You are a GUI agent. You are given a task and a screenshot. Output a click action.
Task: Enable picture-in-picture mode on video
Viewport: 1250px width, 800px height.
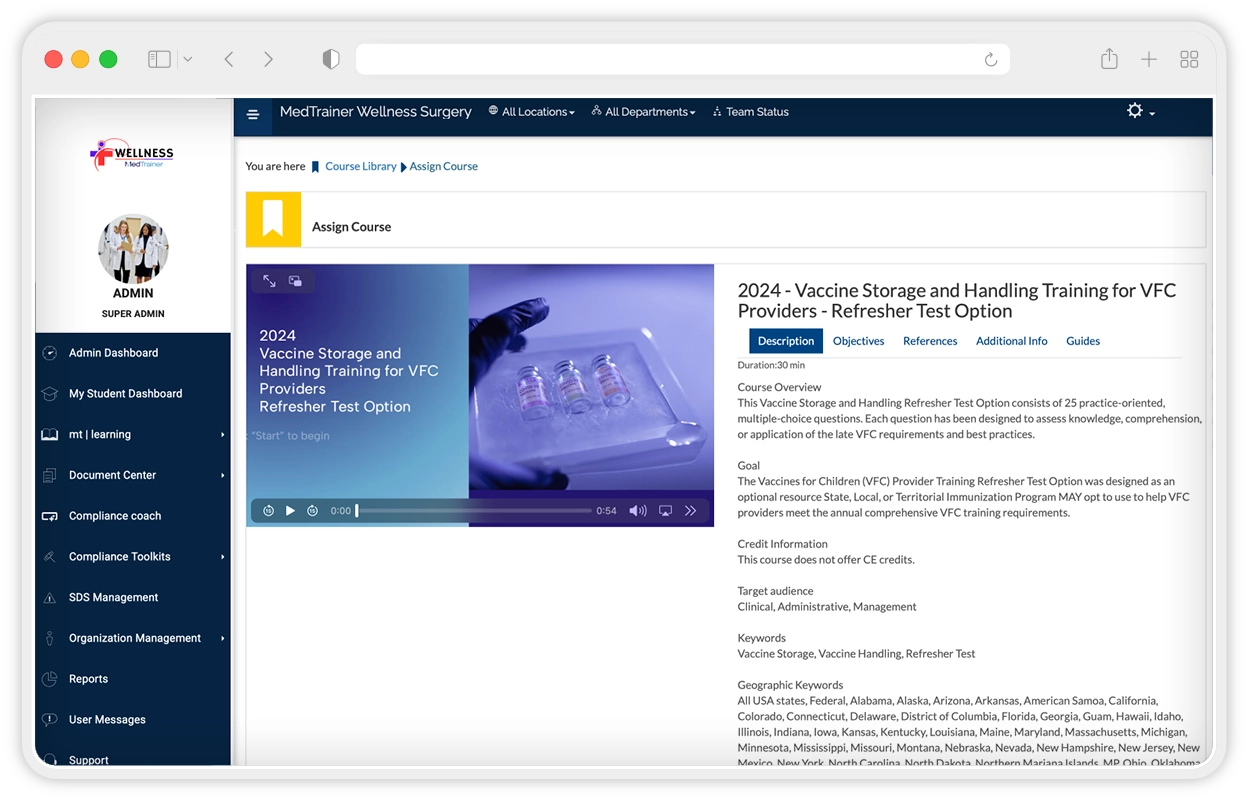point(295,282)
